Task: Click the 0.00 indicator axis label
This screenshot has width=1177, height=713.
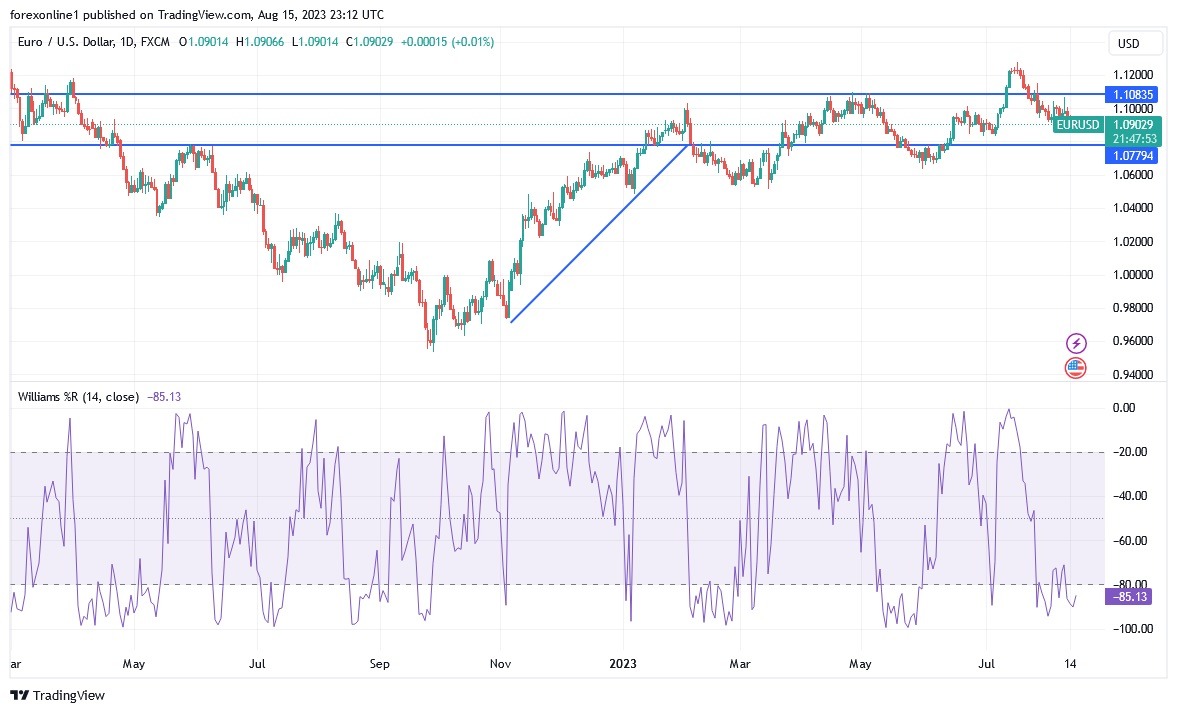Action: tap(1124, 408)
